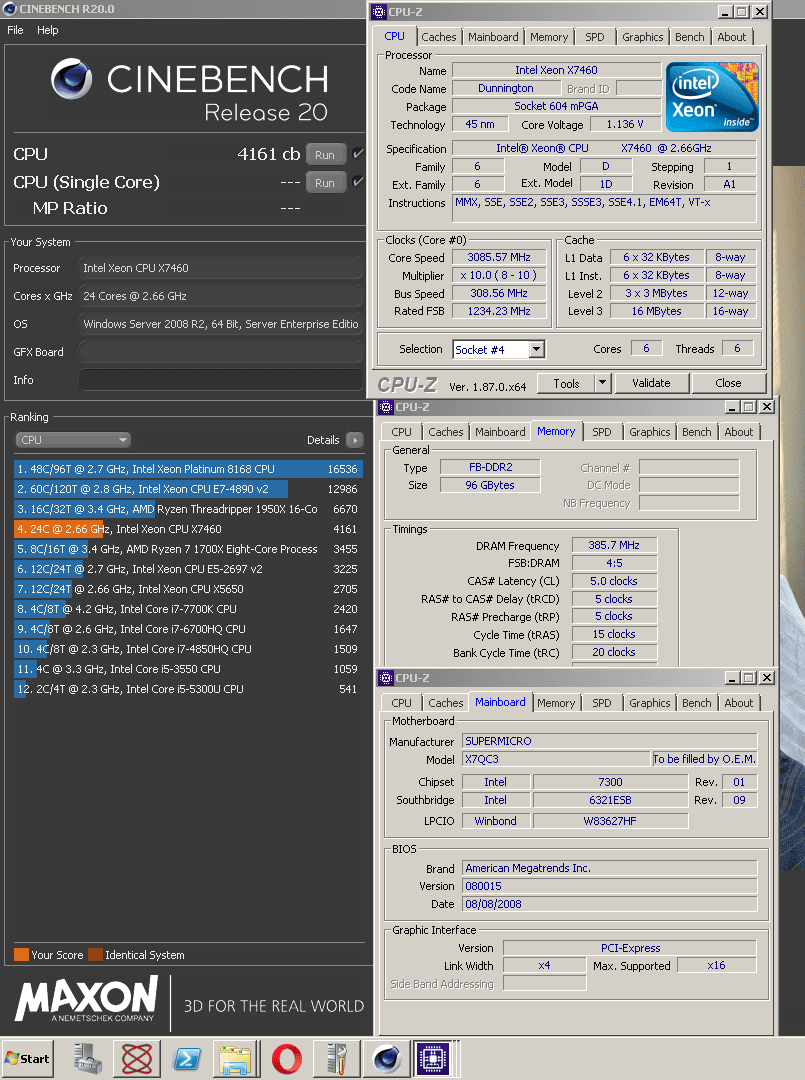Toggle the CPU Single Core checkbox

click(x=357, y=182)
